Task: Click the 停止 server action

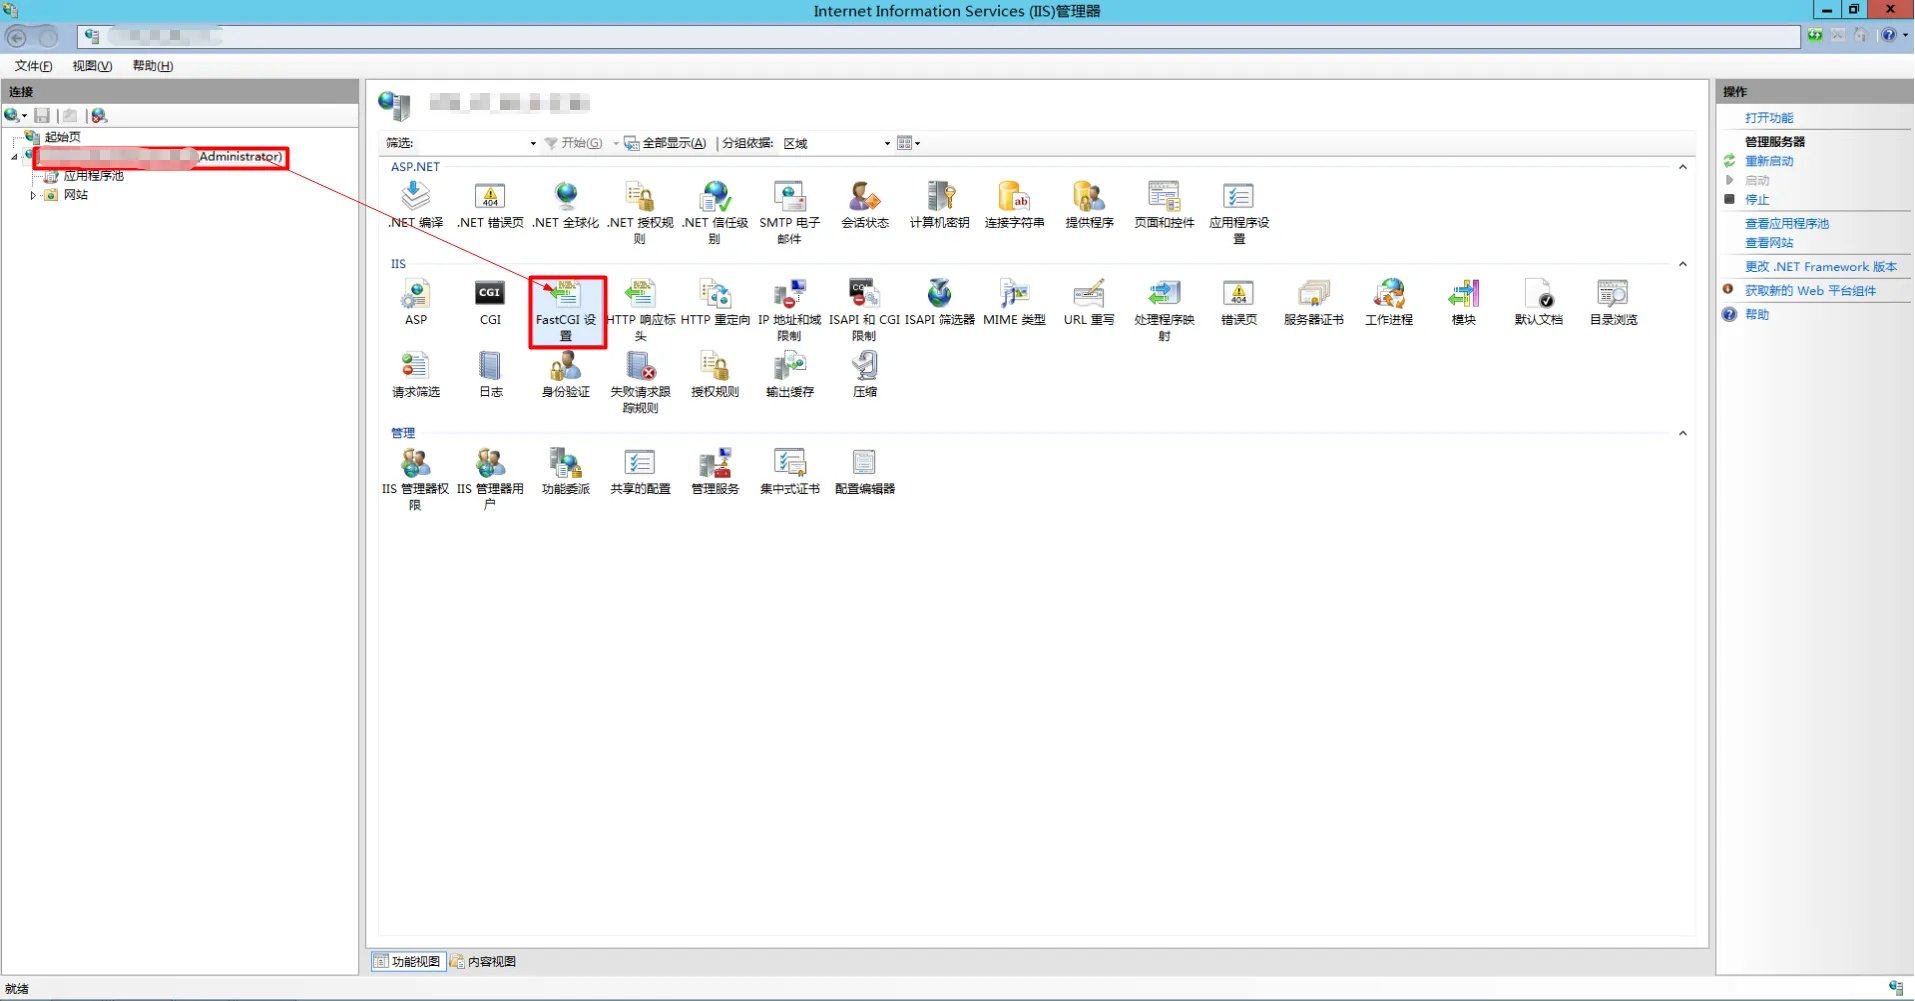Action: click(1757, 200)
